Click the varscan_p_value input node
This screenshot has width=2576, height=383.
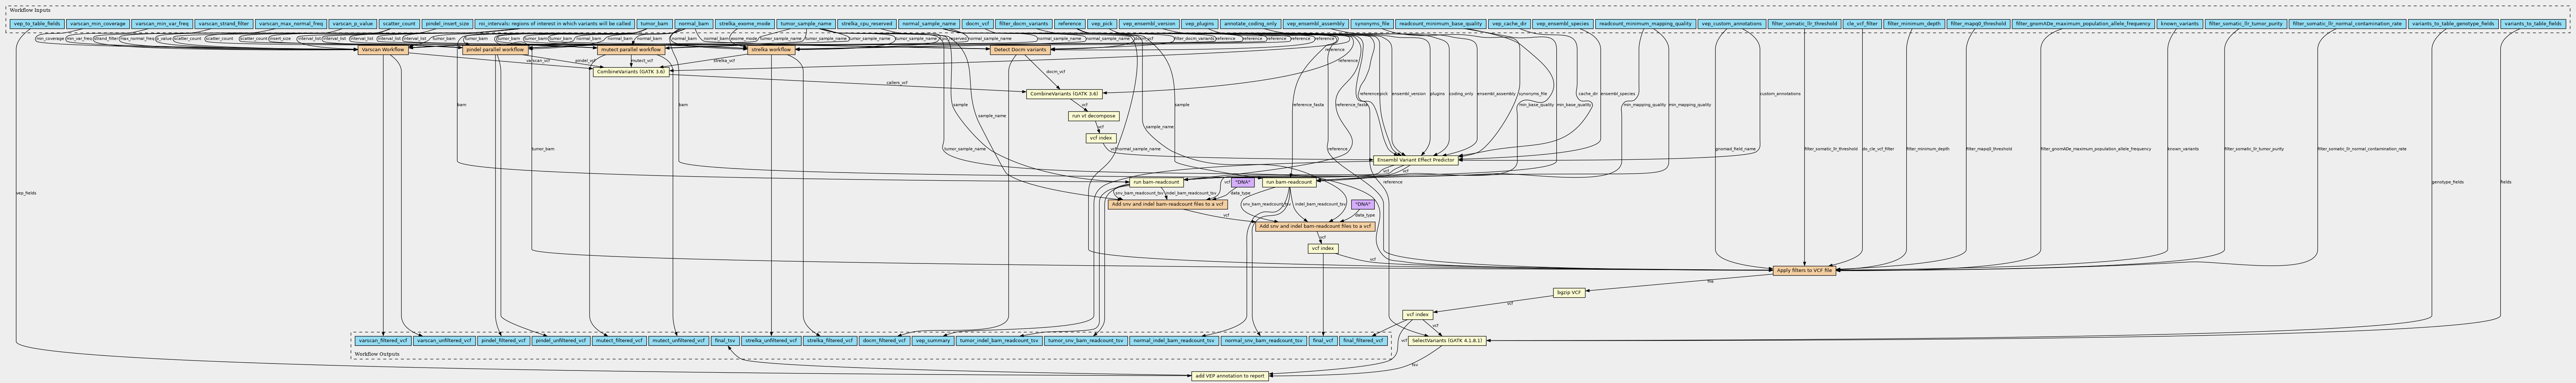click(x=352, y=23)
